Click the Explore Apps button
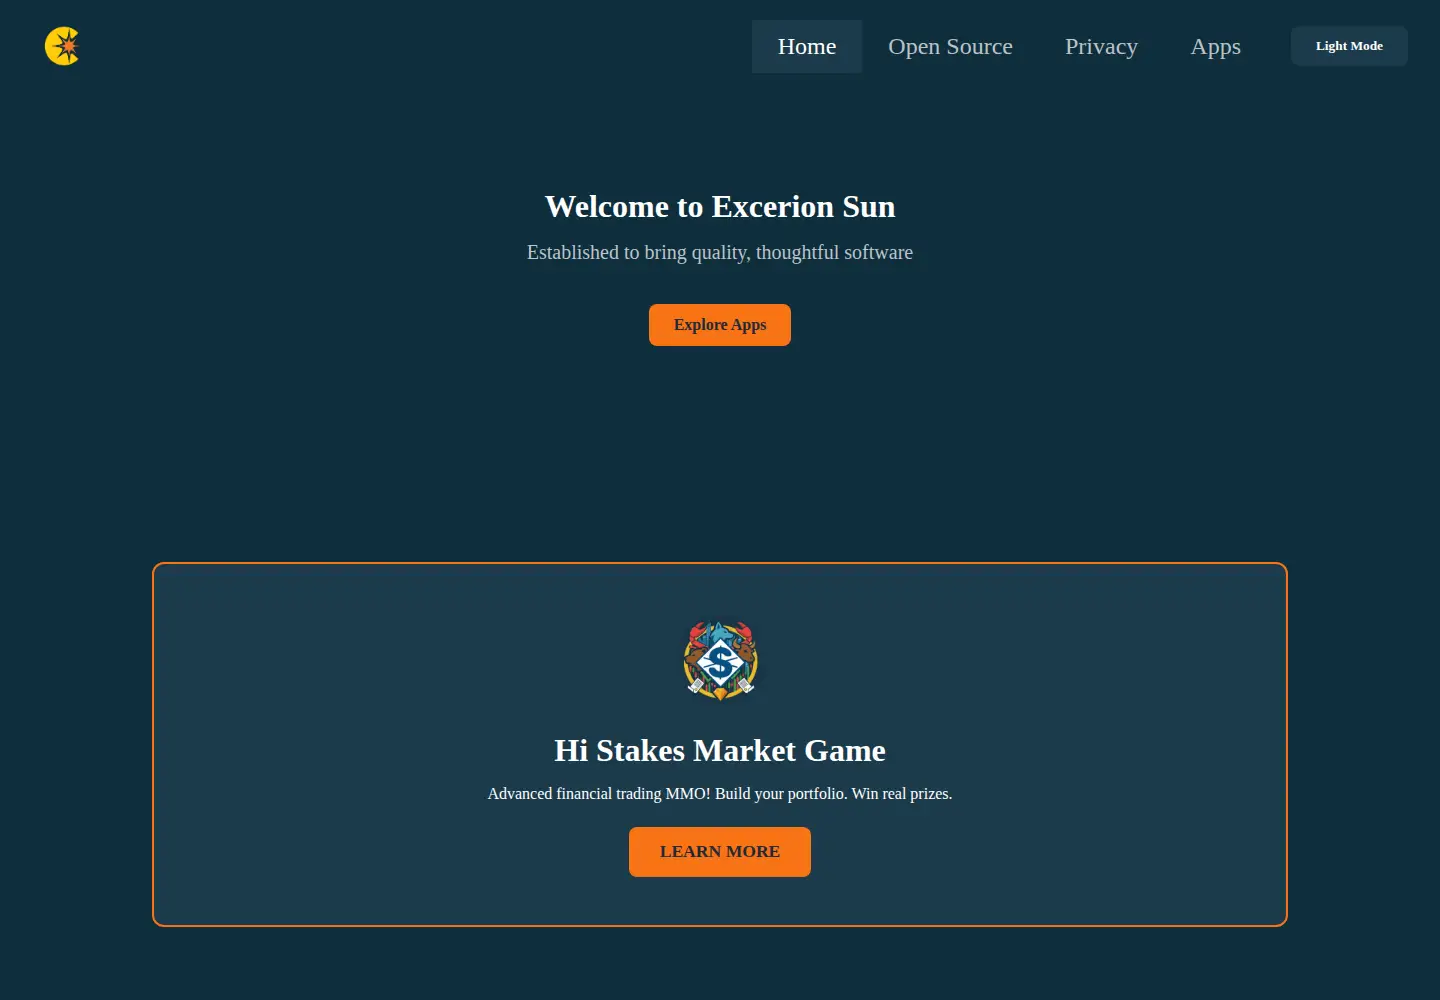 click(x=720, y=325)
